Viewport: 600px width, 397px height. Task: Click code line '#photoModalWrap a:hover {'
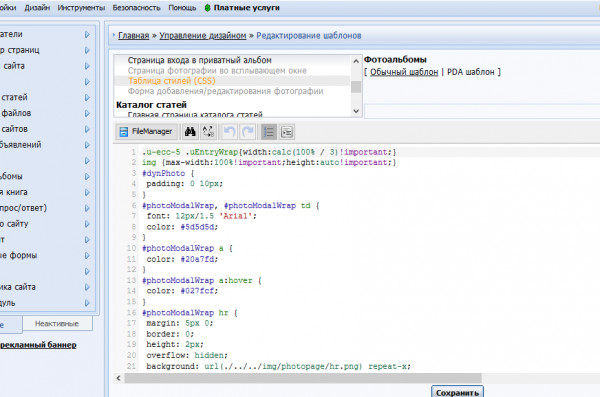click(201, 281)
